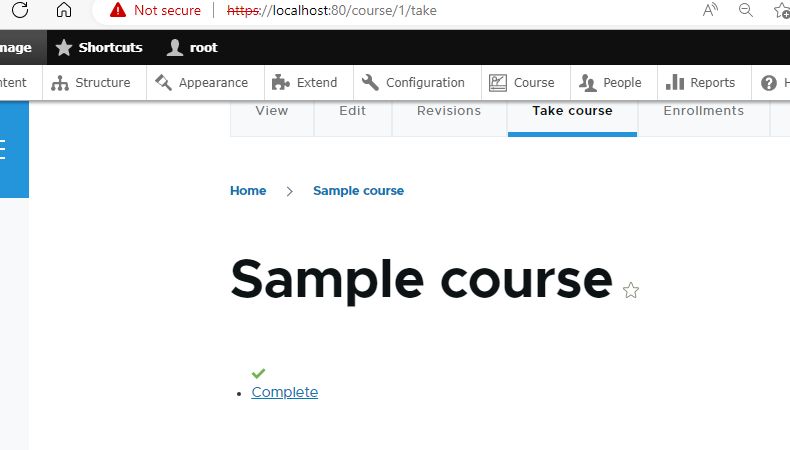This screenshot has height=450, width=790.
Task: Open the root user menu
Action: pos(192,47)
